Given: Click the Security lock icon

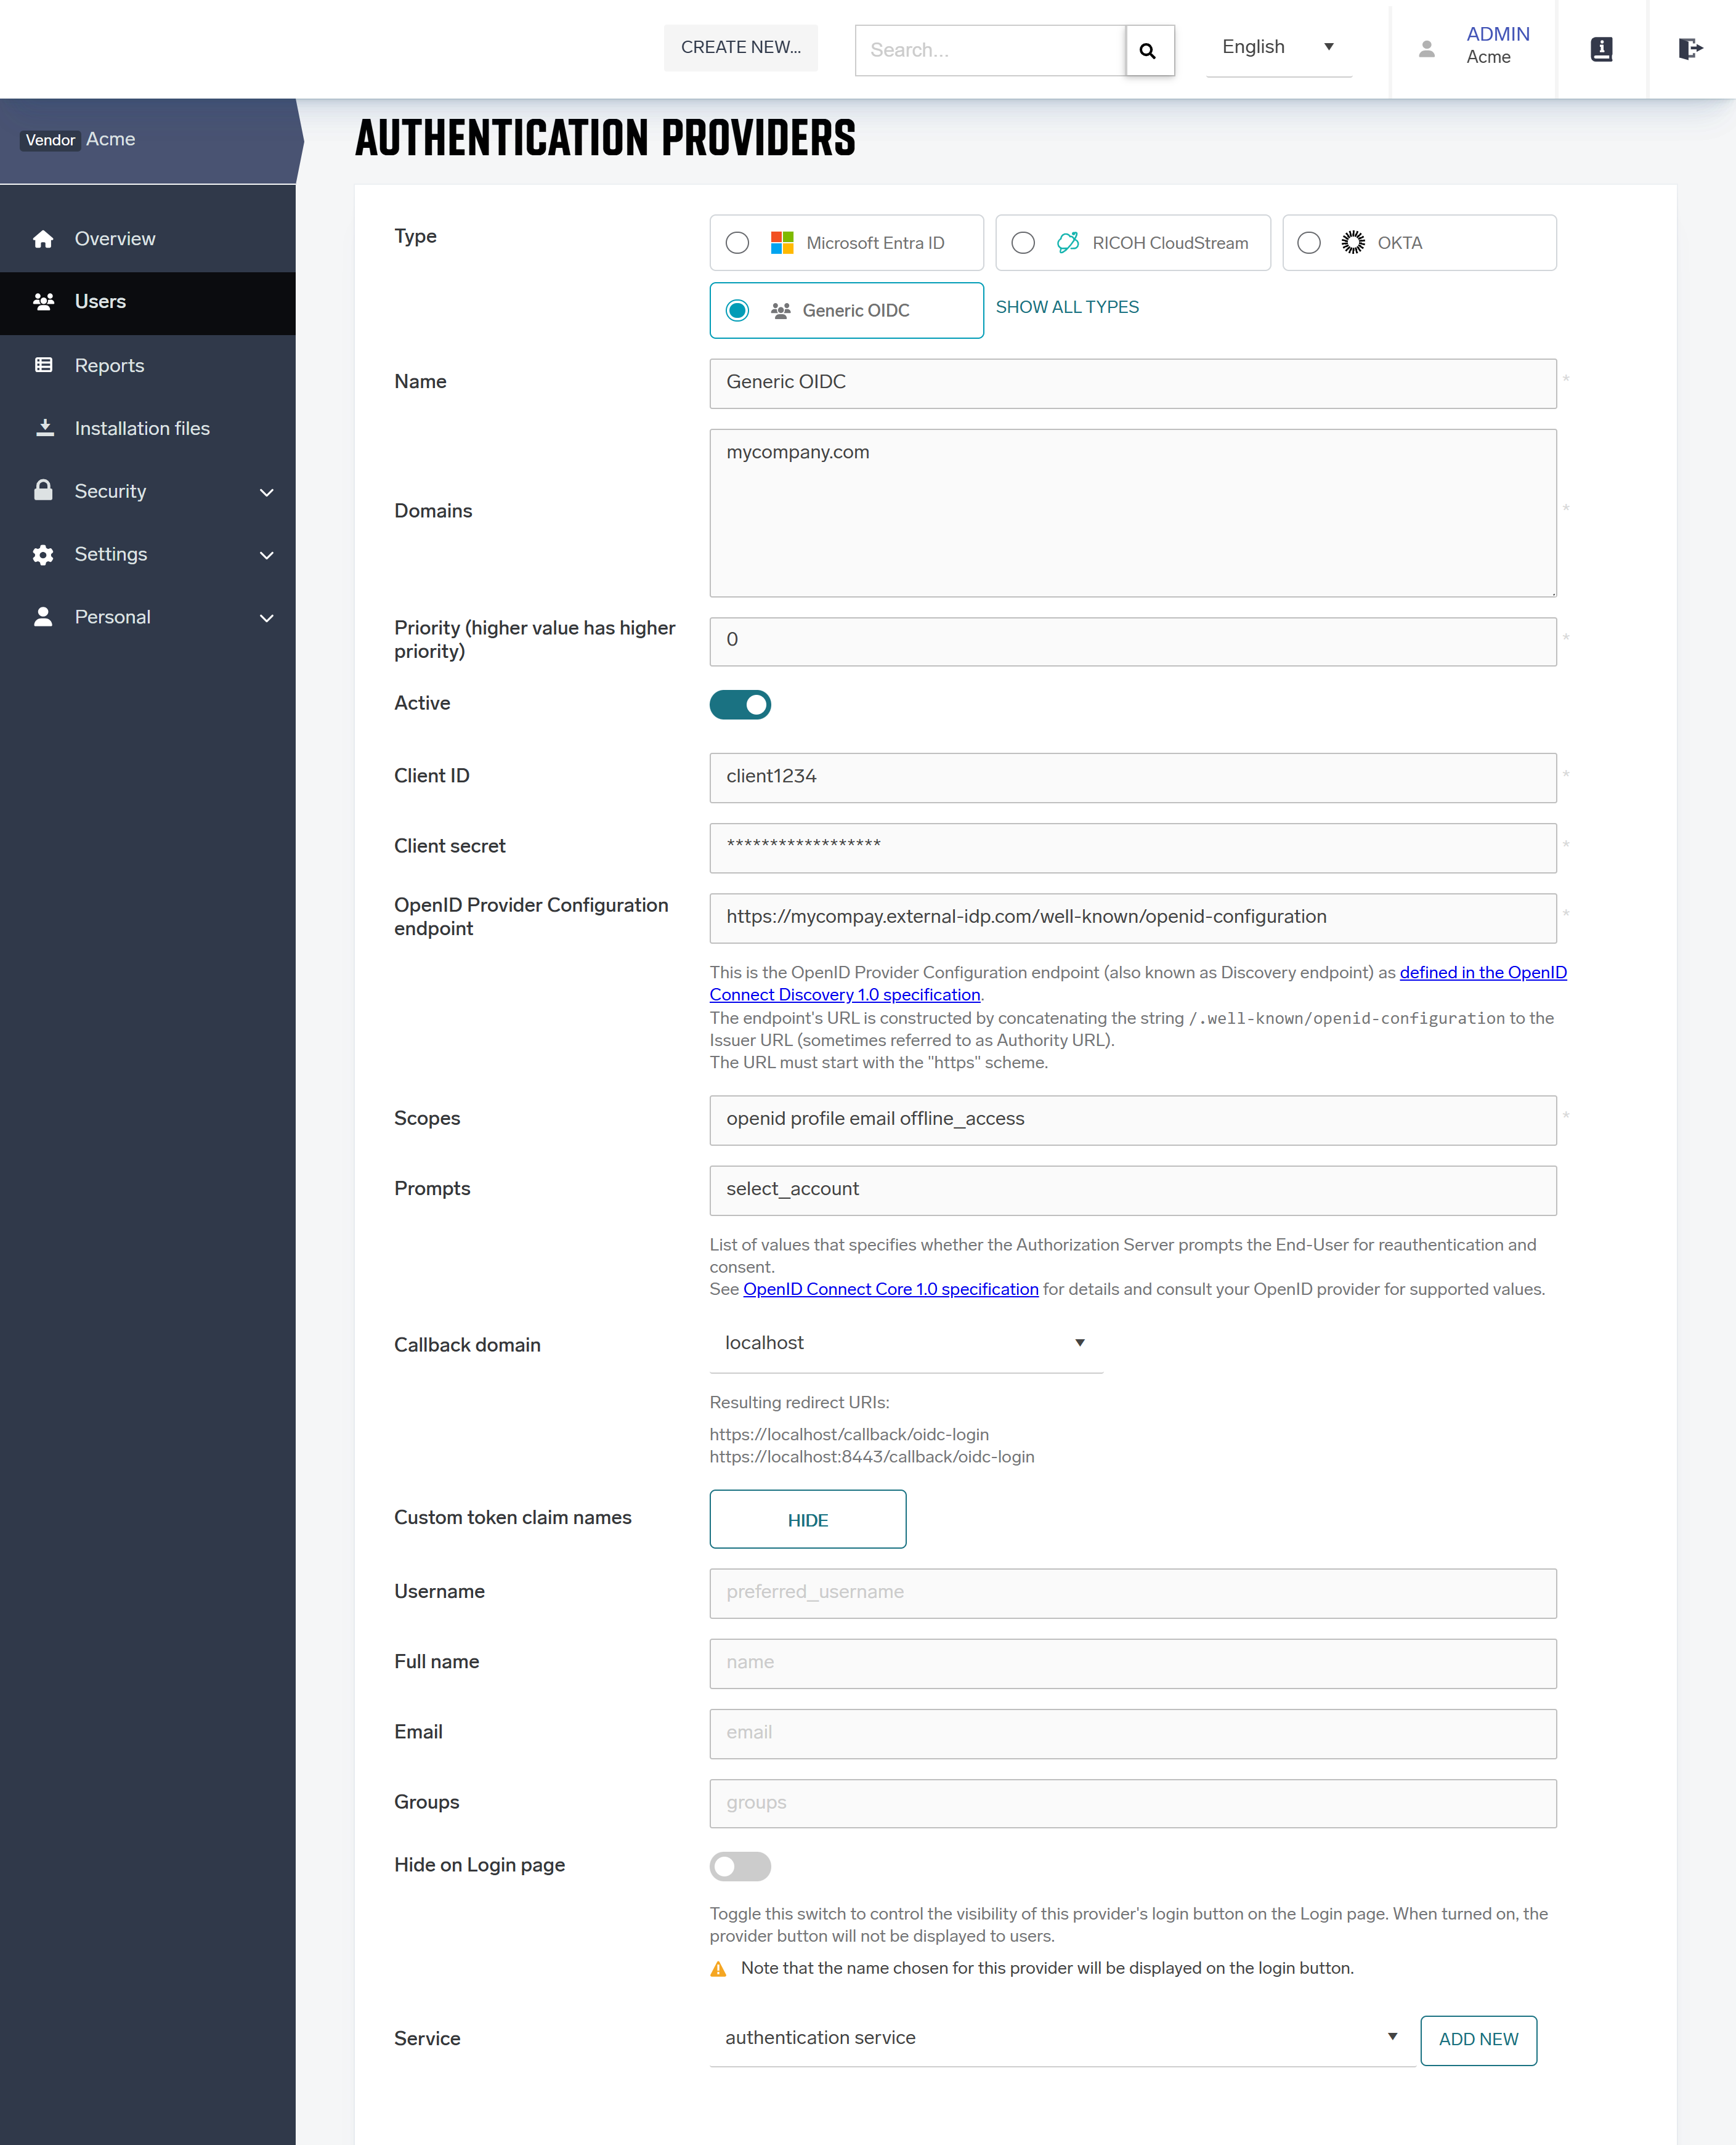Looking at the screenshot, I should 44,490.
